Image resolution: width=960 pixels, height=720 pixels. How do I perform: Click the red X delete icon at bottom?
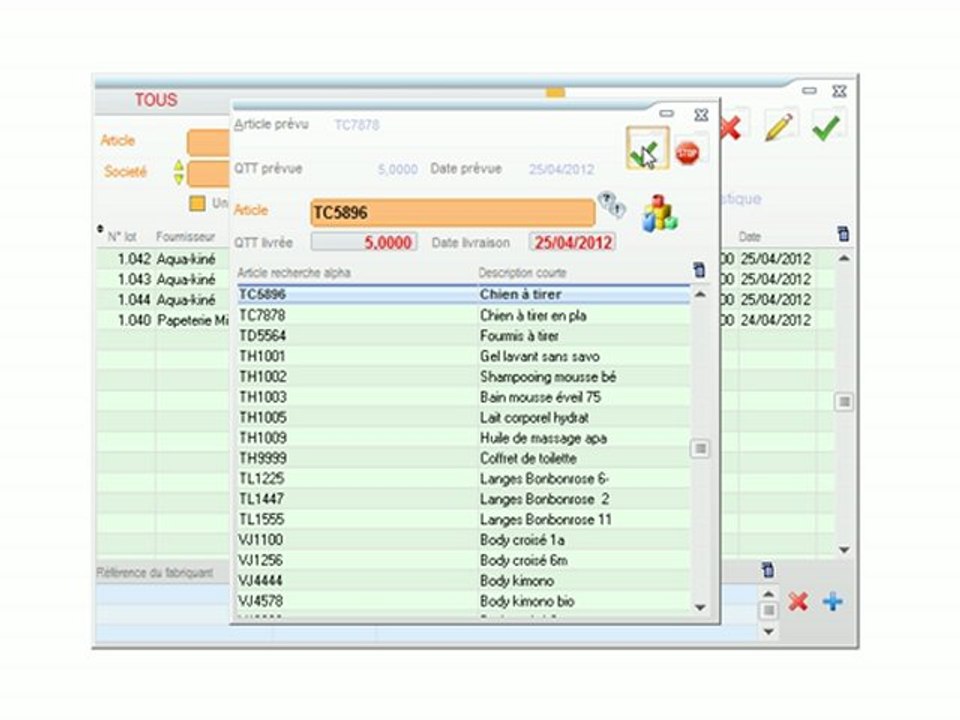798,602
